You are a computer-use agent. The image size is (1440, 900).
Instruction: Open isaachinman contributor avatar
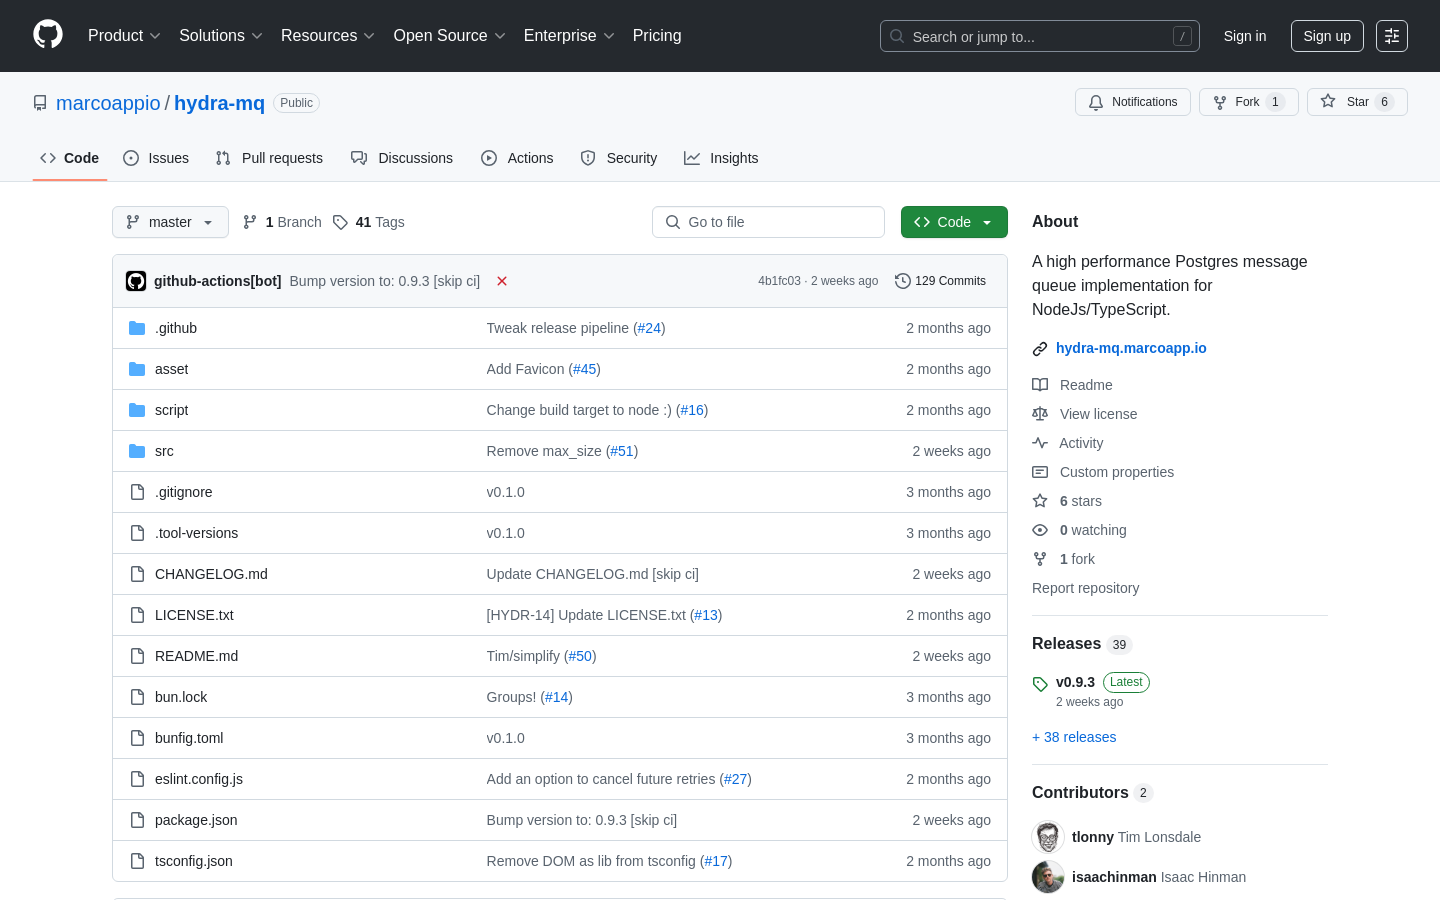coord(1048,877)
